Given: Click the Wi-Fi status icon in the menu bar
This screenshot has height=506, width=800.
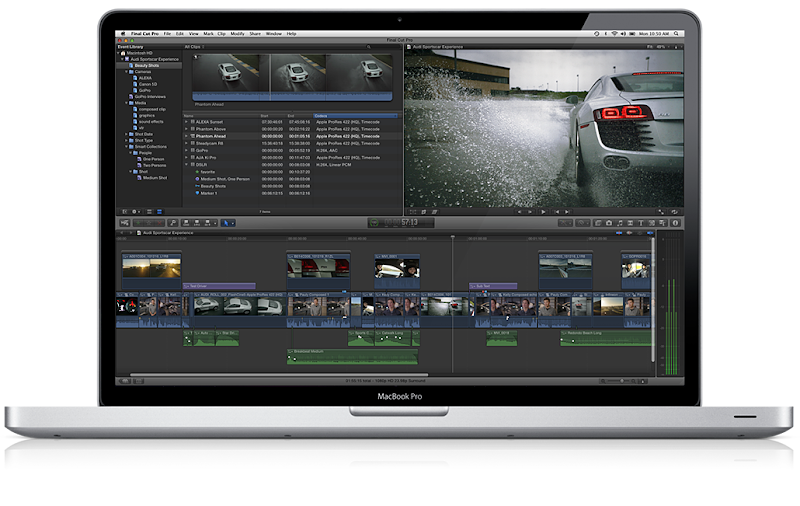Looking at the screenshot, I should [614, 34].
